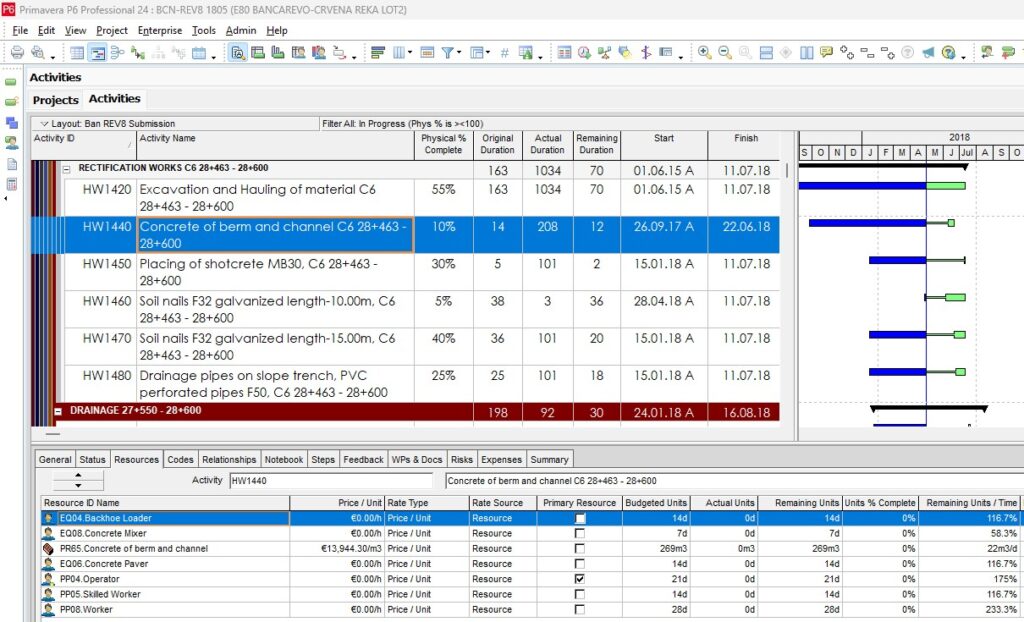
Task: Tick Primary Resource for PP08.Worker
Action: coord(580,609)
